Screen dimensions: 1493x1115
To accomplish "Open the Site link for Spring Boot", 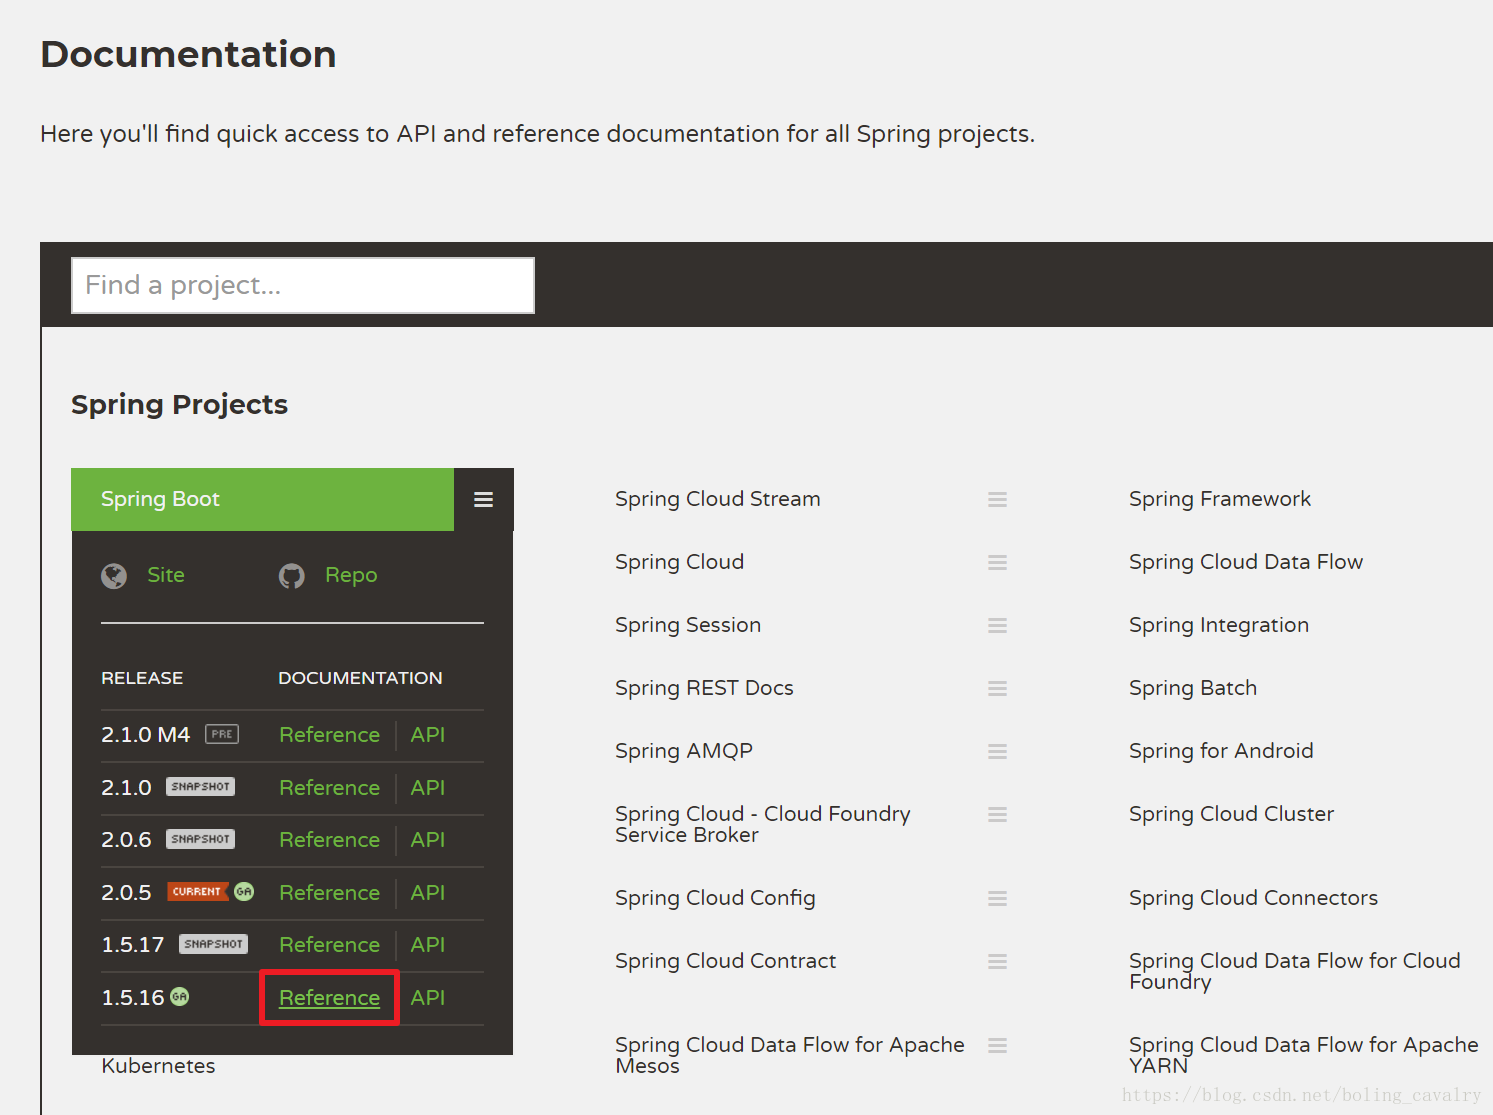I will 166,575.
